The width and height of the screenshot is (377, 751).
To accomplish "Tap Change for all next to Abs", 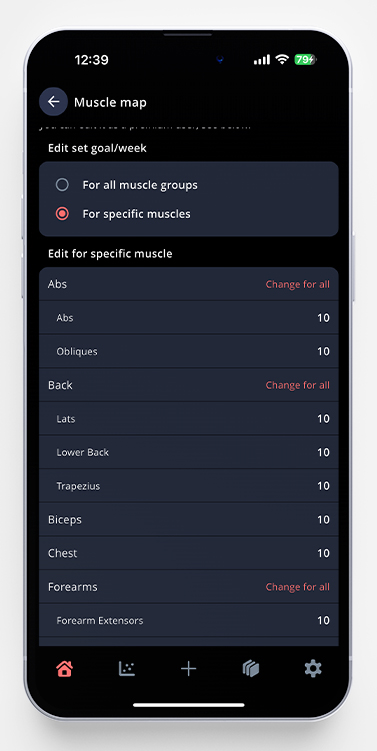I will point(297,284).
